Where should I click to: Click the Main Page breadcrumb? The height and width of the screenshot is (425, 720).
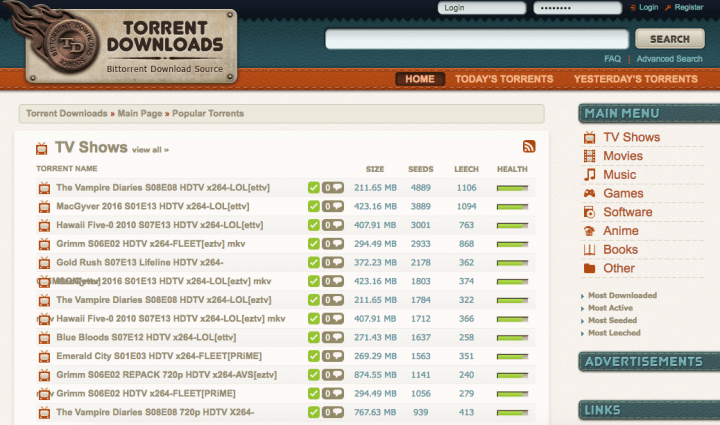click(x=140, y=113)
